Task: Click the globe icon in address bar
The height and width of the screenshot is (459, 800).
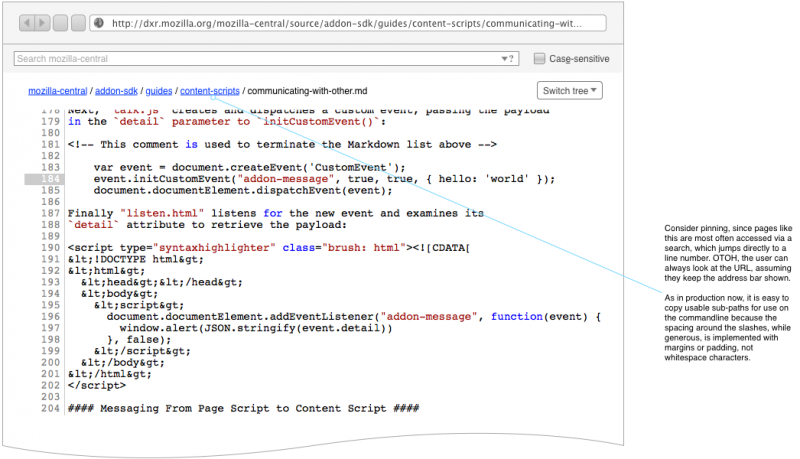Action: (99, 23)
